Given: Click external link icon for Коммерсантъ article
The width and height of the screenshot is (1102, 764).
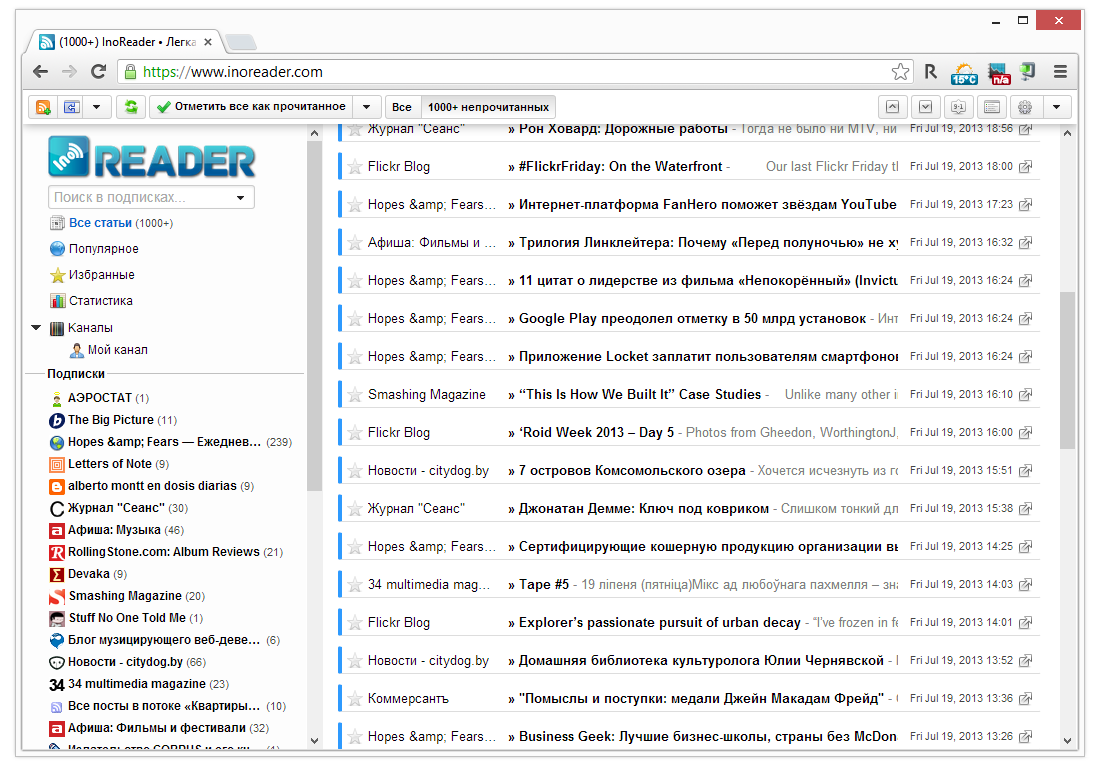Looking at the screenshot, I should click(1025, 698).
